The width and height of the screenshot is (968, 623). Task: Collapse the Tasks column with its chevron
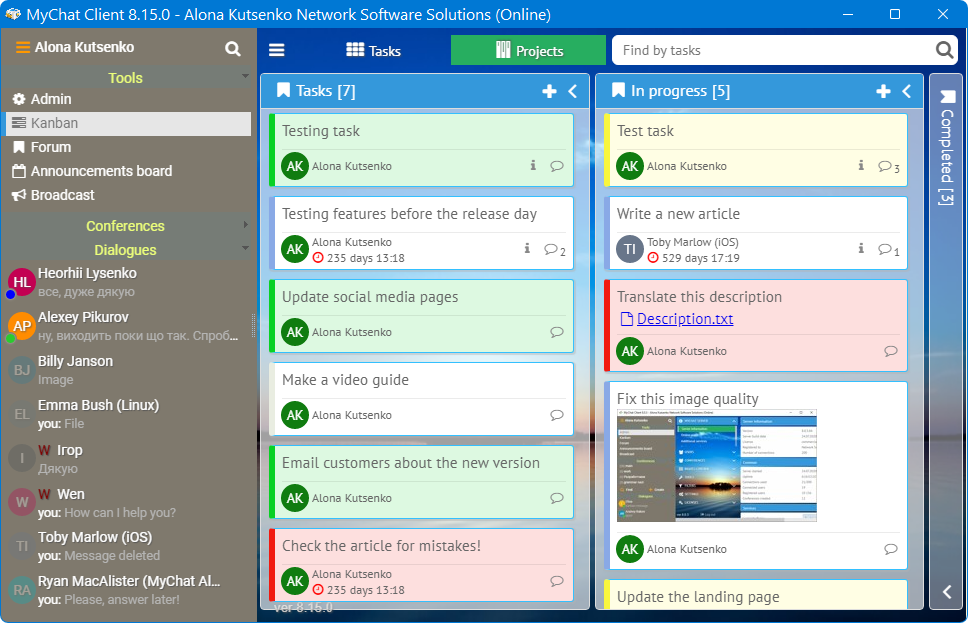[x=572, y=90]
